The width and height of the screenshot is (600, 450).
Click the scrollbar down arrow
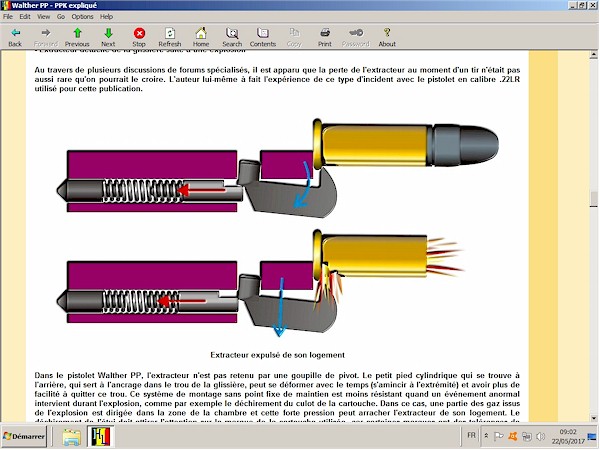[593, 418]
